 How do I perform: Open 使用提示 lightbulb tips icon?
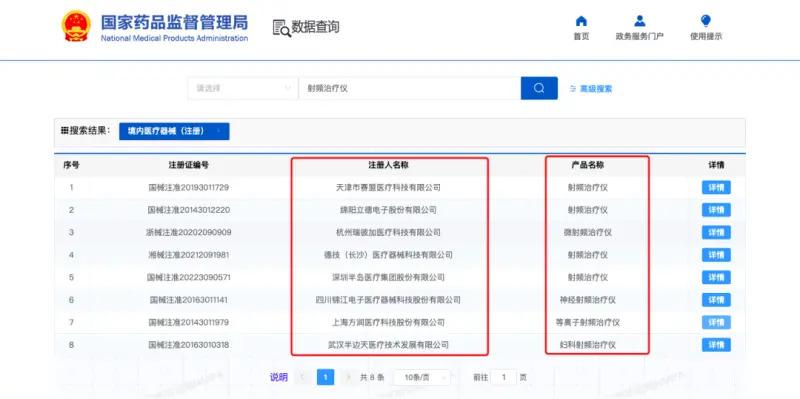(x=706, y=21)
